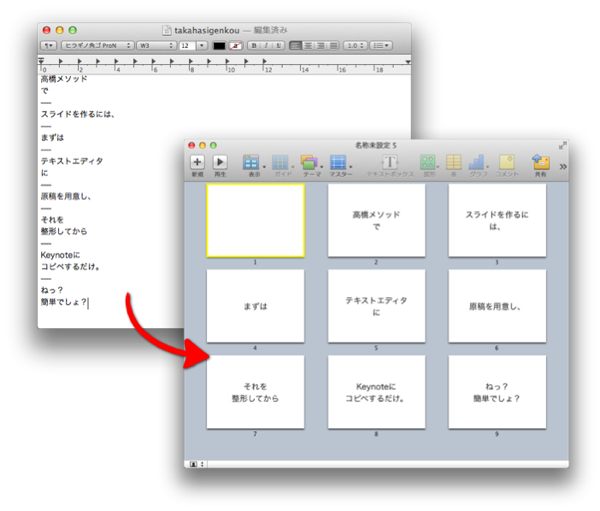The width and height of the screenshot is (600, 511).
Task: Enter full screen in Keynote window
Action: (x=562, y=145)
